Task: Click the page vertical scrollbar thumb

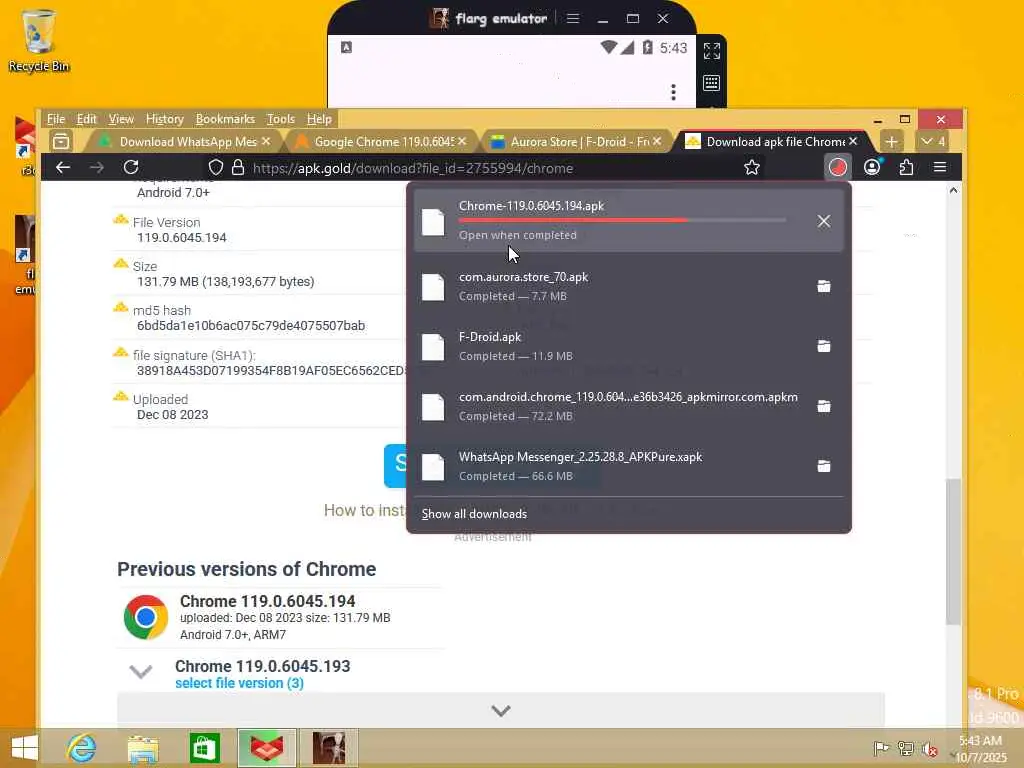Action: pyautogui.click(x=953, y=552)
